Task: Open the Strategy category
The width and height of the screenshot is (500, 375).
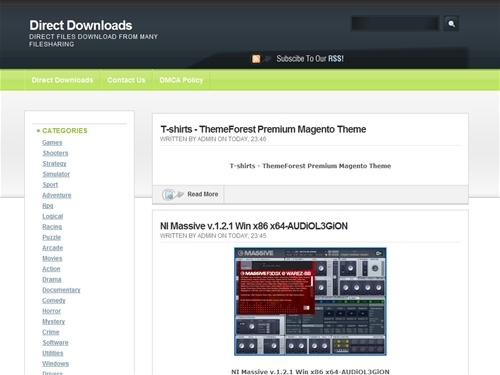Action: [54, 164]
